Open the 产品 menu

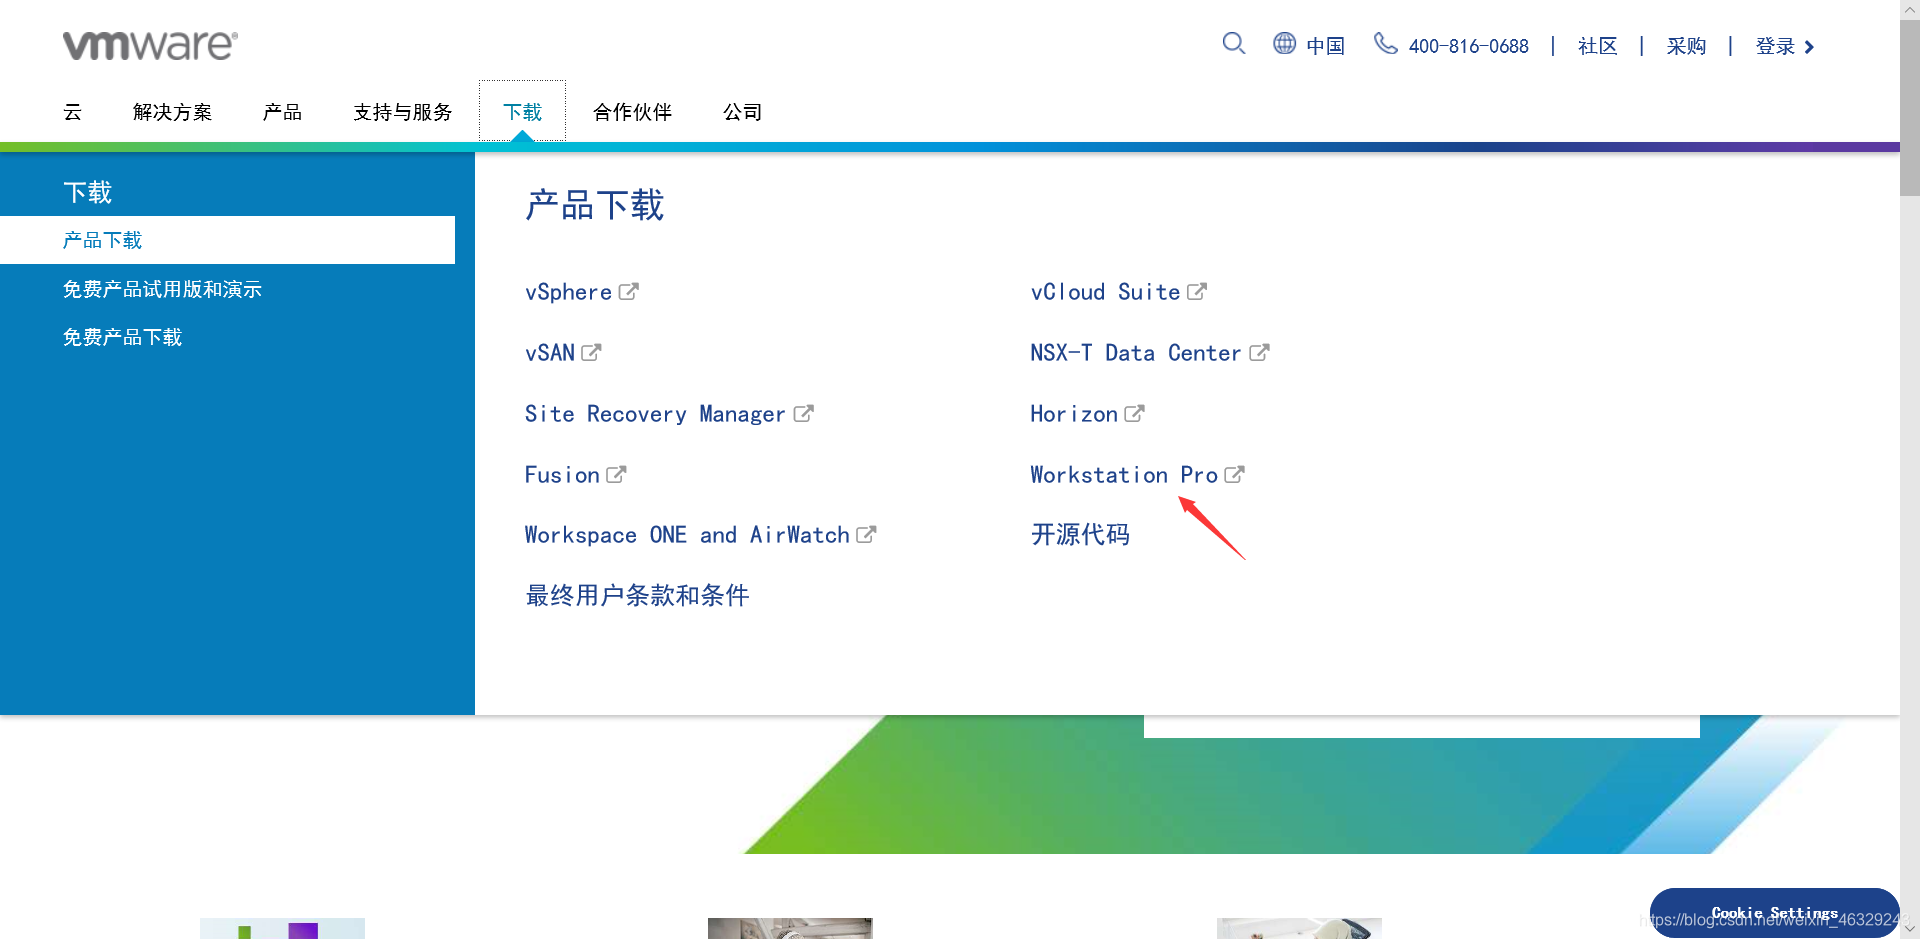(x=282, y=112)
